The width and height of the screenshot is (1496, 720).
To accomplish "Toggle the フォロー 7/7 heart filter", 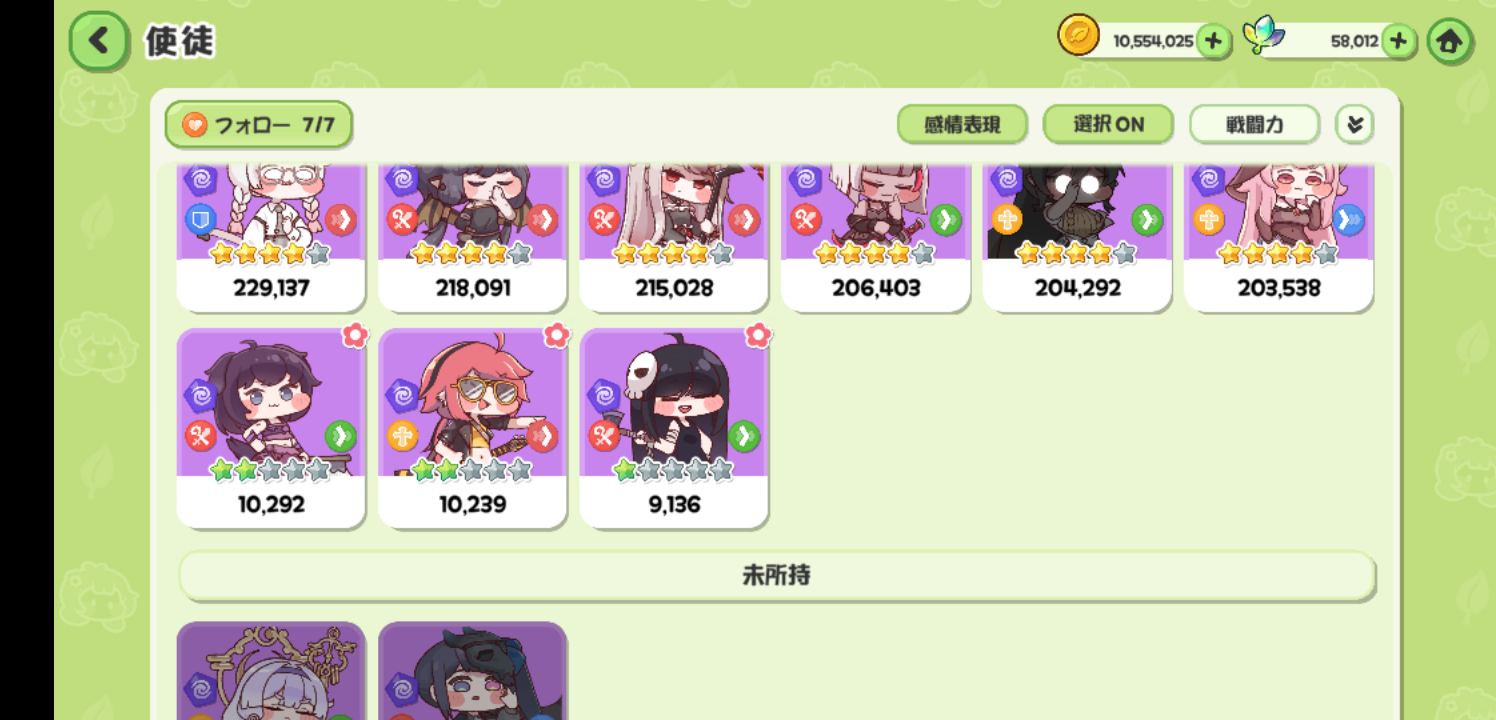I will [259, 125].
